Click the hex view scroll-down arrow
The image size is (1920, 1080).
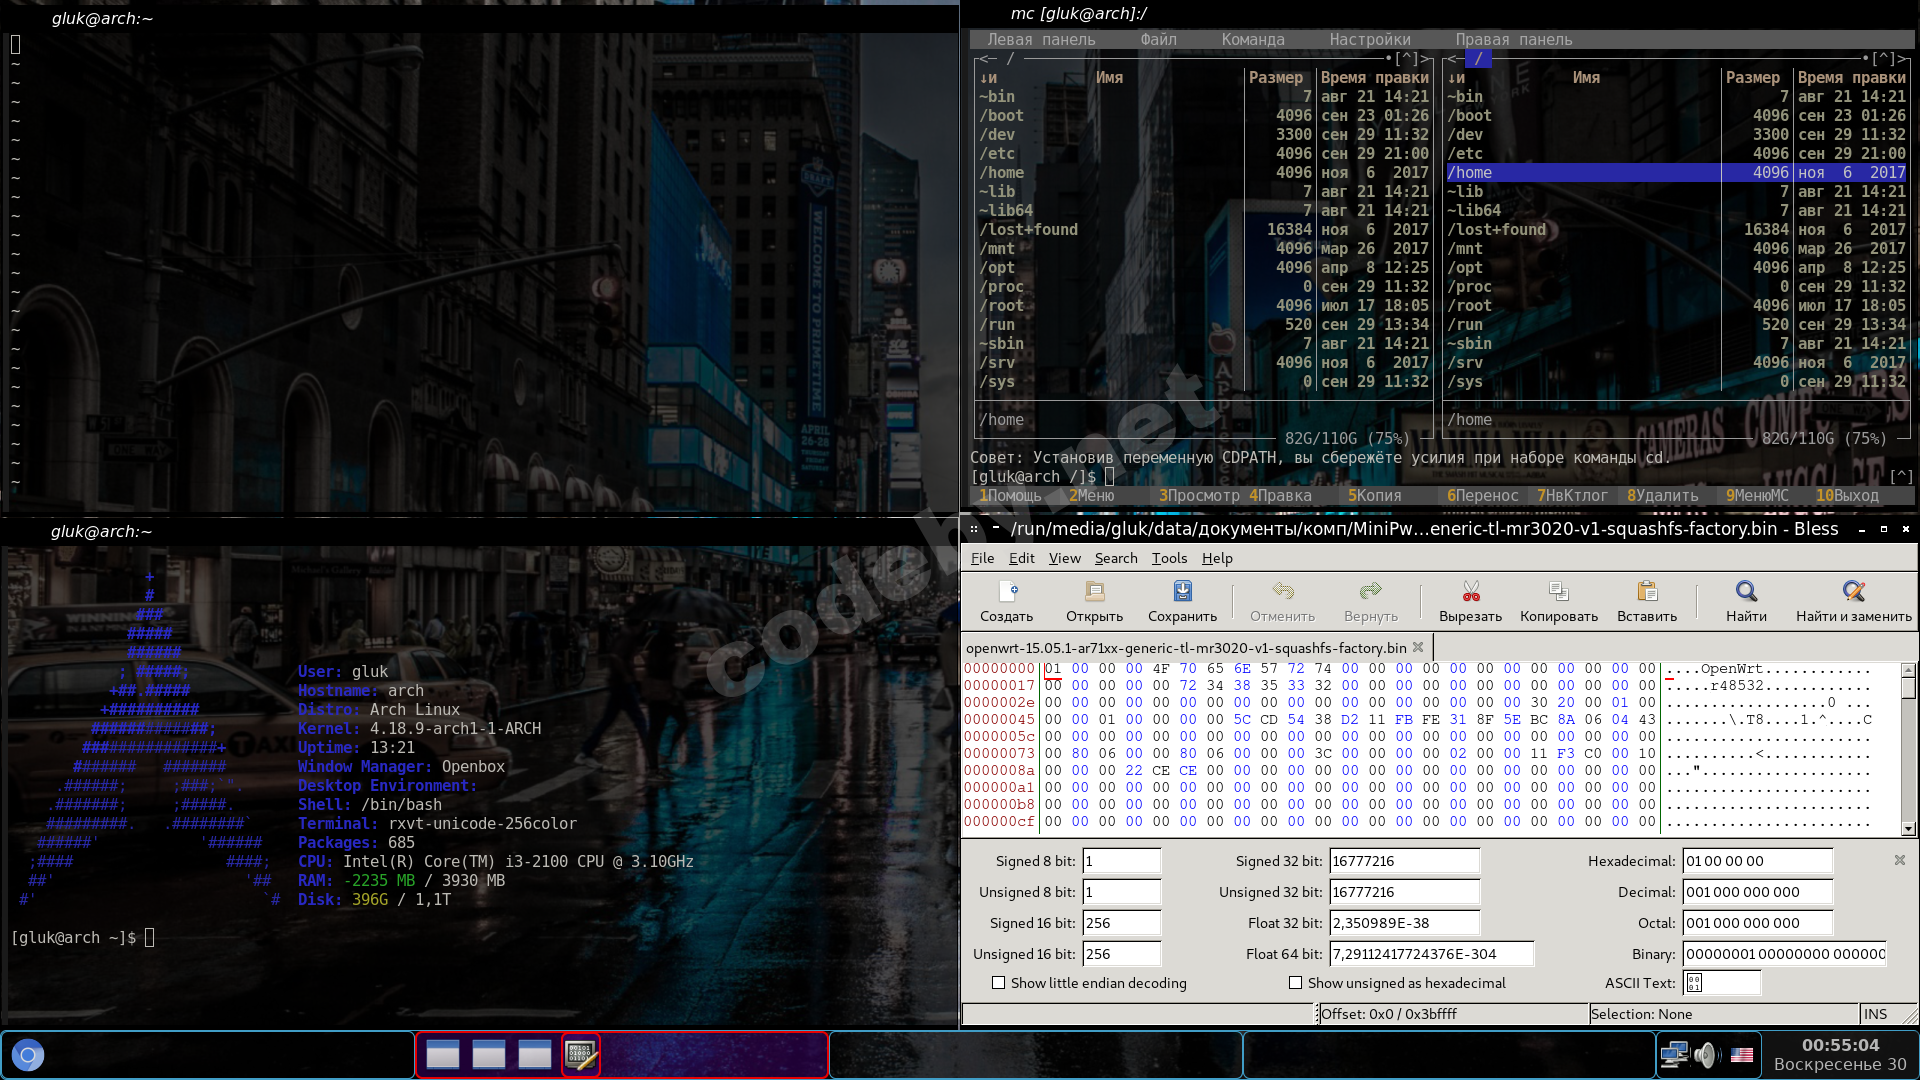[1908, 828]
